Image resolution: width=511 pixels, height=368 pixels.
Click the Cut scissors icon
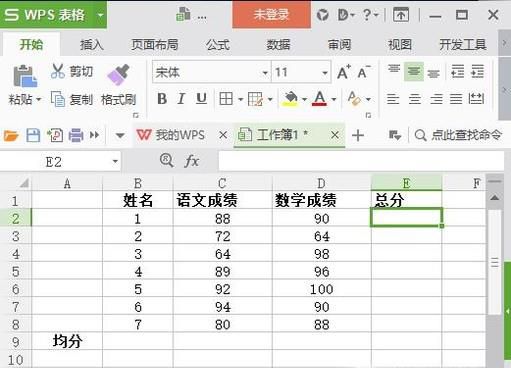click(58, 71)
